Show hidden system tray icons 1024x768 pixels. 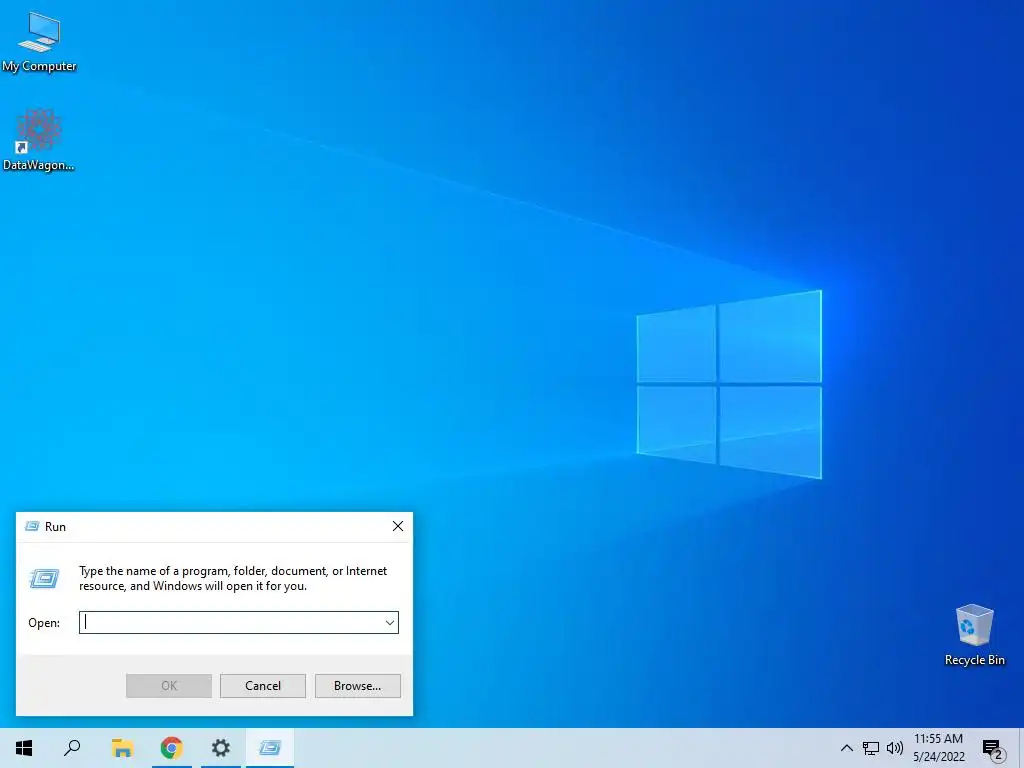click(846, 748)
